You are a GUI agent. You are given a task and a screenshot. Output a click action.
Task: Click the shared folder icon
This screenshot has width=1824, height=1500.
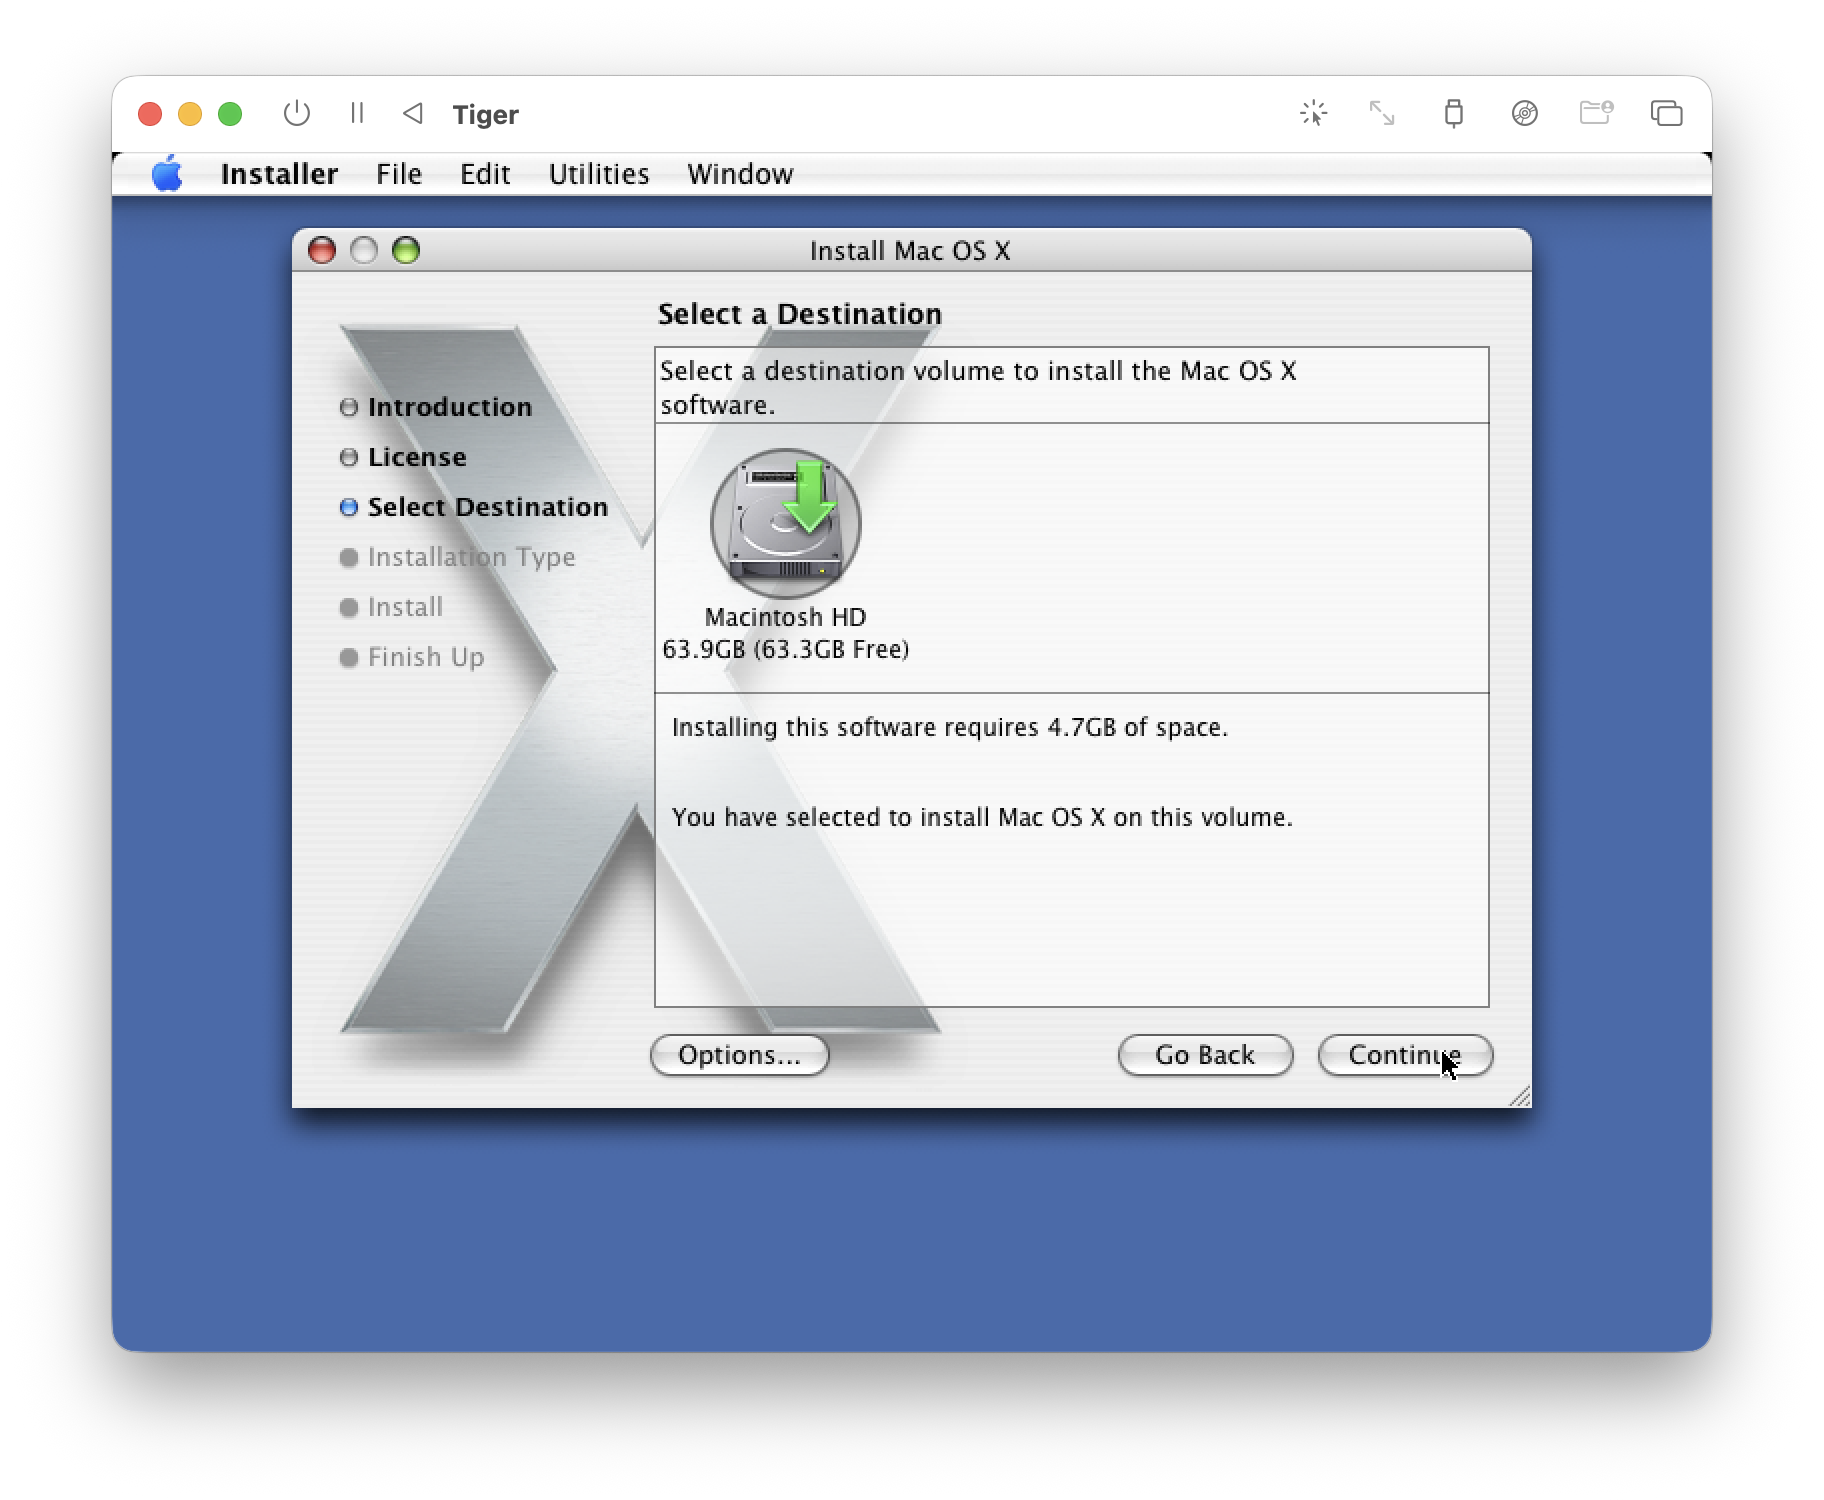pyautogui.click(x=1595, y=113)
